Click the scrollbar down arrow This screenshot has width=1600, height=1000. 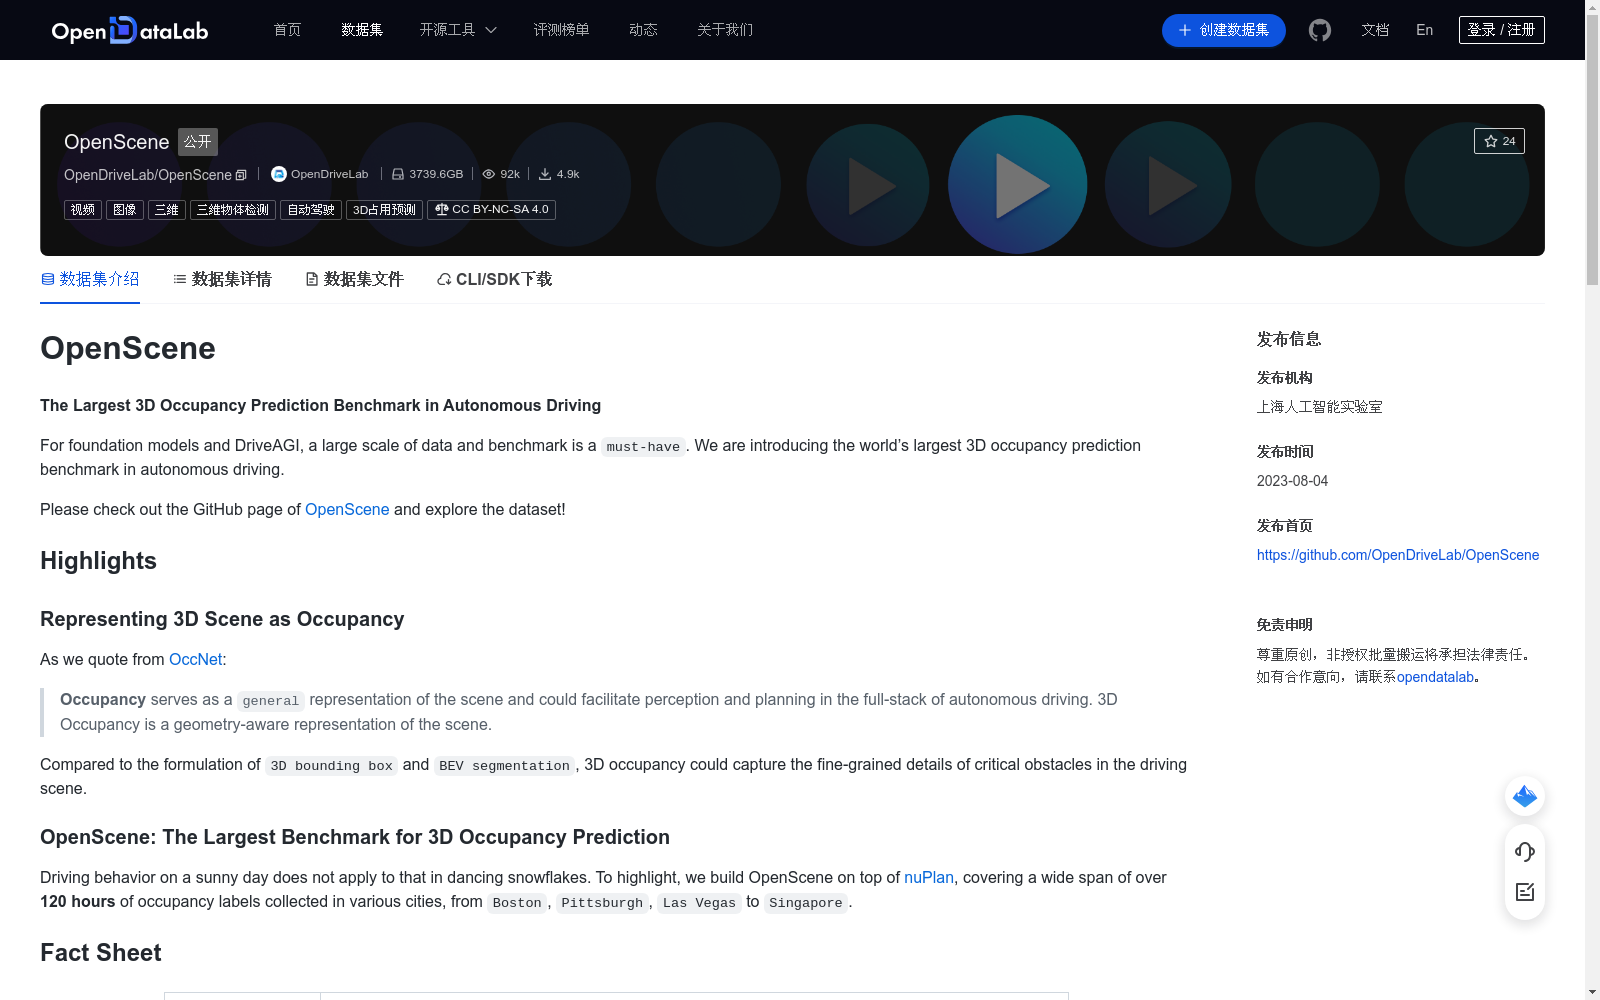tap(1592, 992)
